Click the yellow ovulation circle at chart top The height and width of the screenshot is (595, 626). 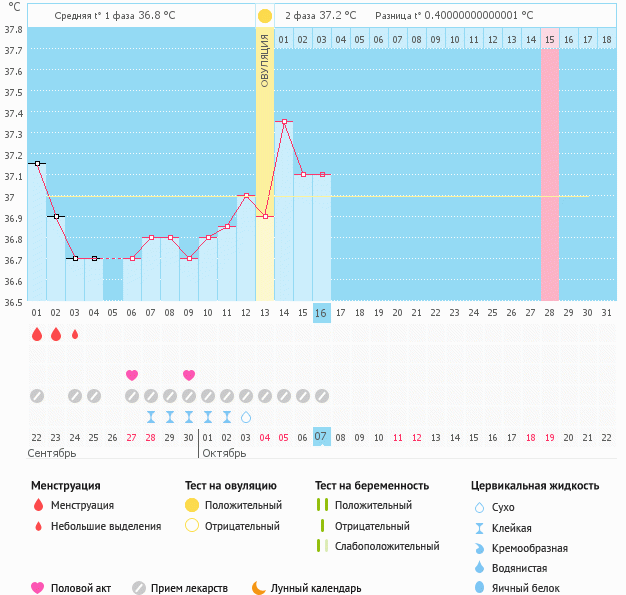[264, 16]
